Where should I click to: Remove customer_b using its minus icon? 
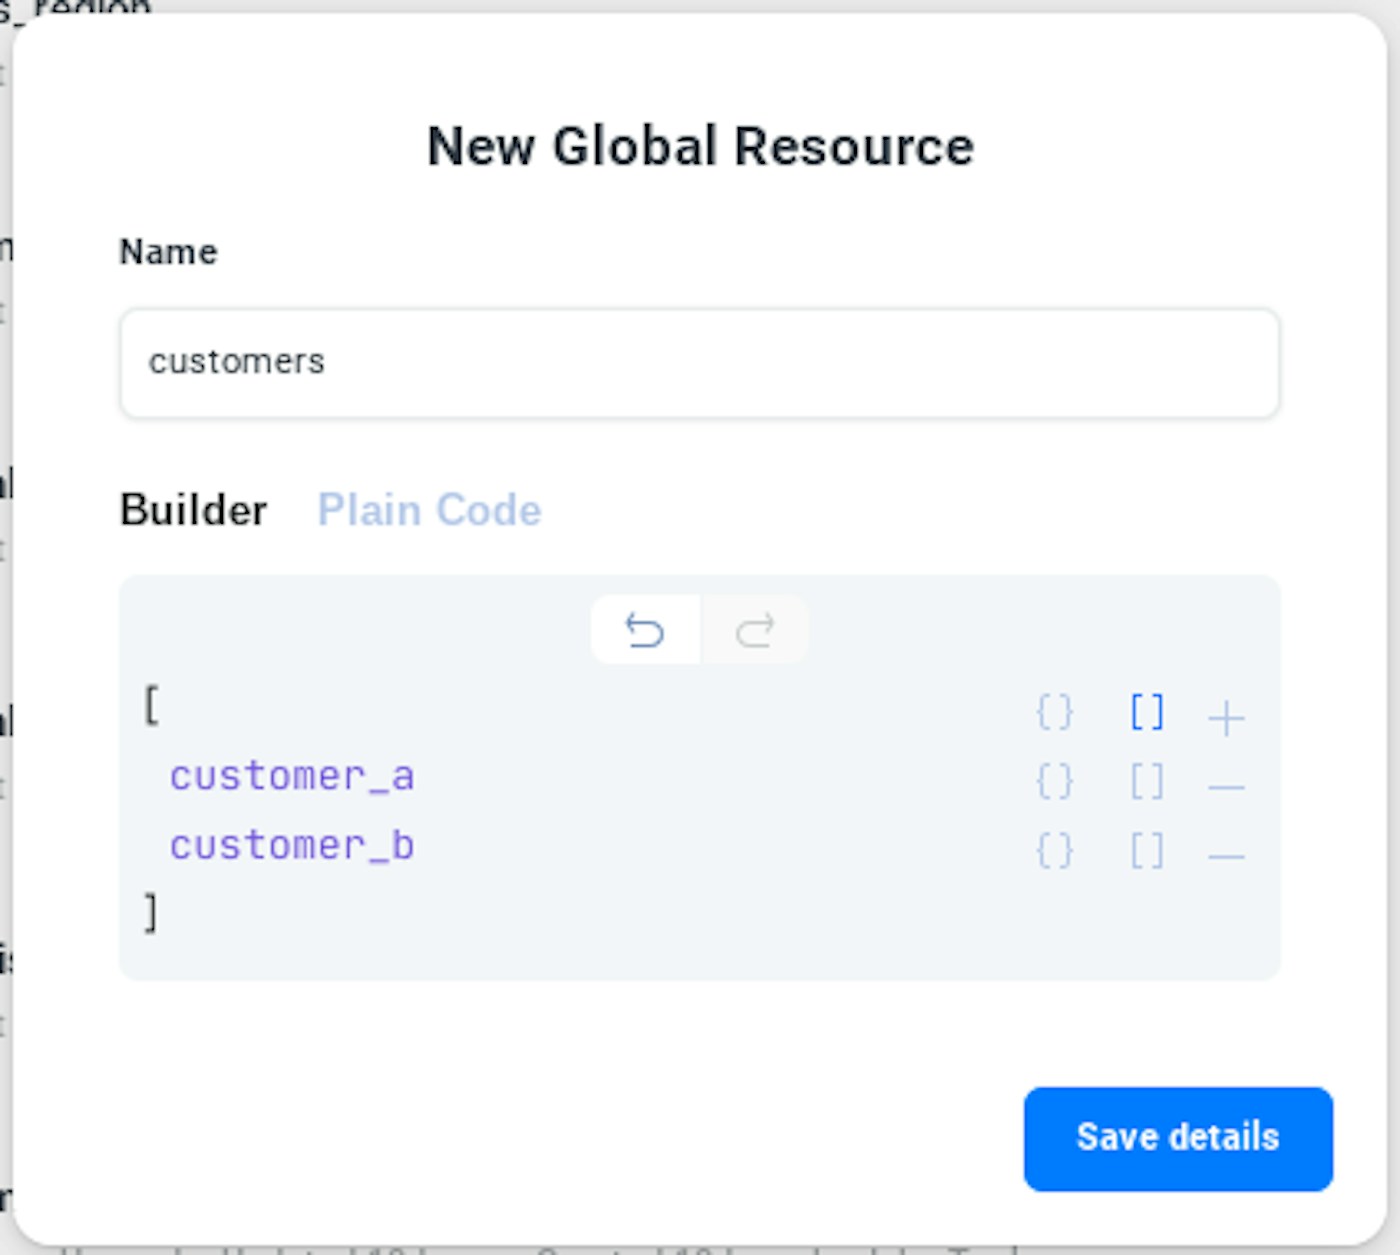click(1226, 857)
